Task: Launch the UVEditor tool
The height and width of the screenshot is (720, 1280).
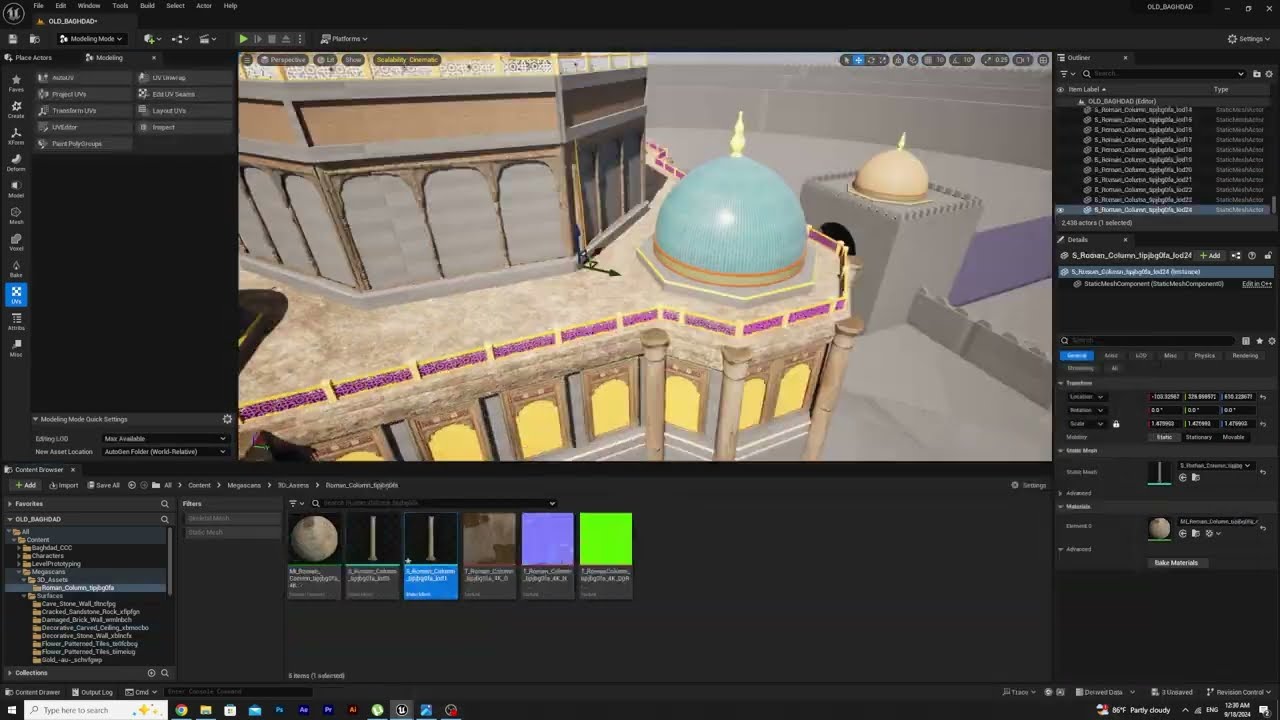Action: coord(84,127)
